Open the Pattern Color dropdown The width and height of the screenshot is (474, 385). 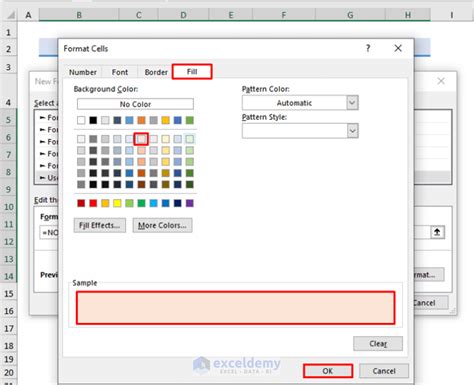point(352,103)
